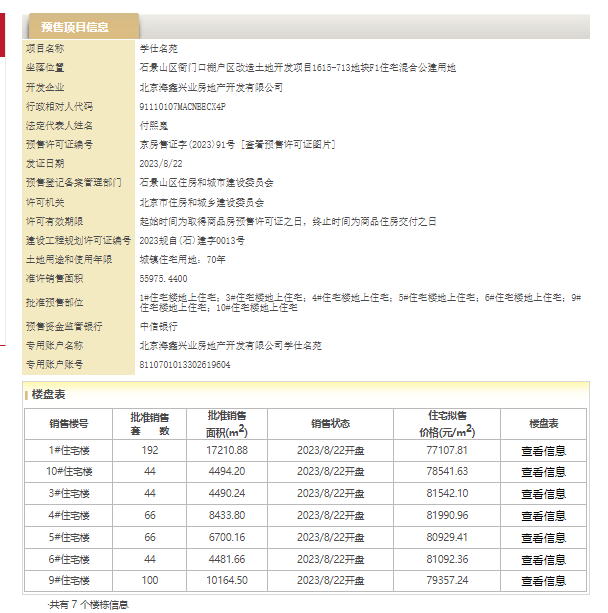Viewport: 608px width, 613px height.
Task: Open 查看信息 for 10#住宅楼
Action: [543, 472]
